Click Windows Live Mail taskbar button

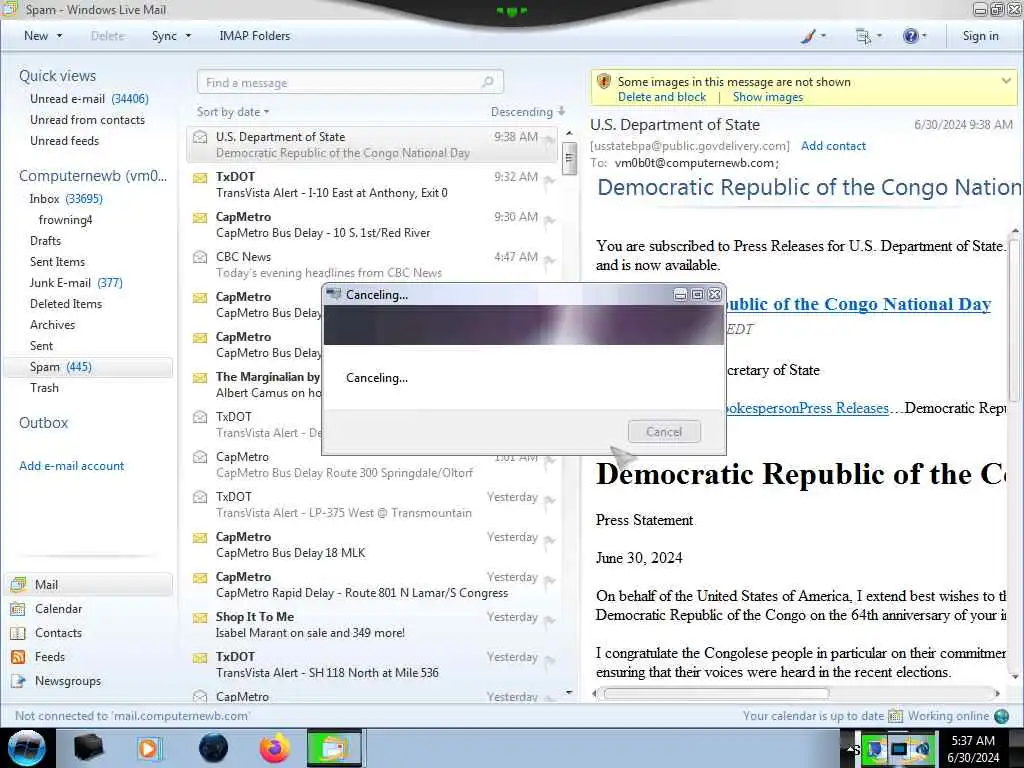pos(334,748)
